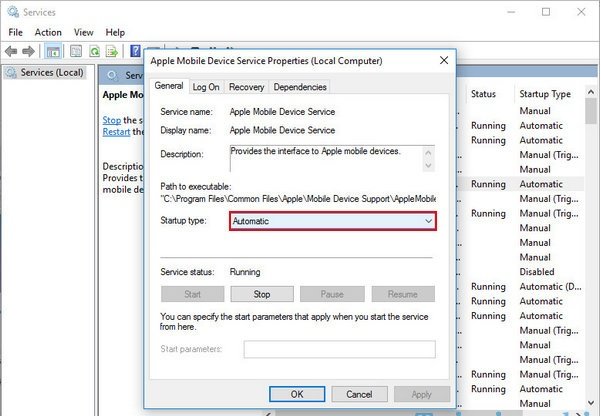Open the Help toolbar icon
The image size is (601, 416).
click(135, 51)
